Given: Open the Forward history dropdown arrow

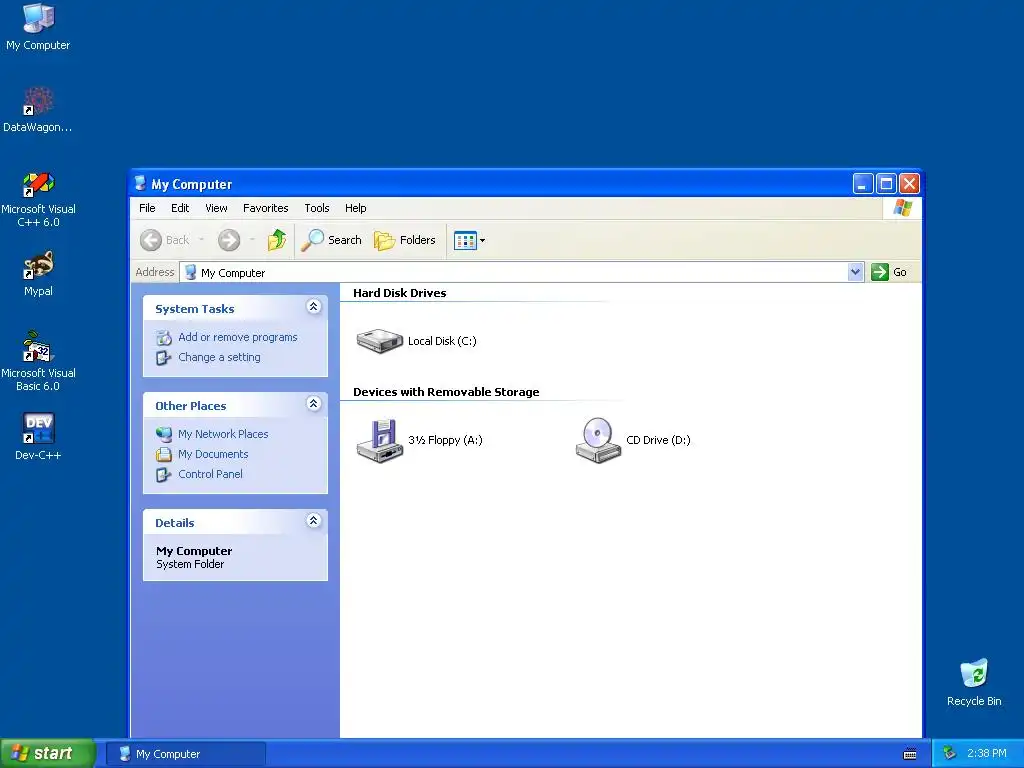Looking at the screenshot, I should pyautogui.click(x=251, y=240).
